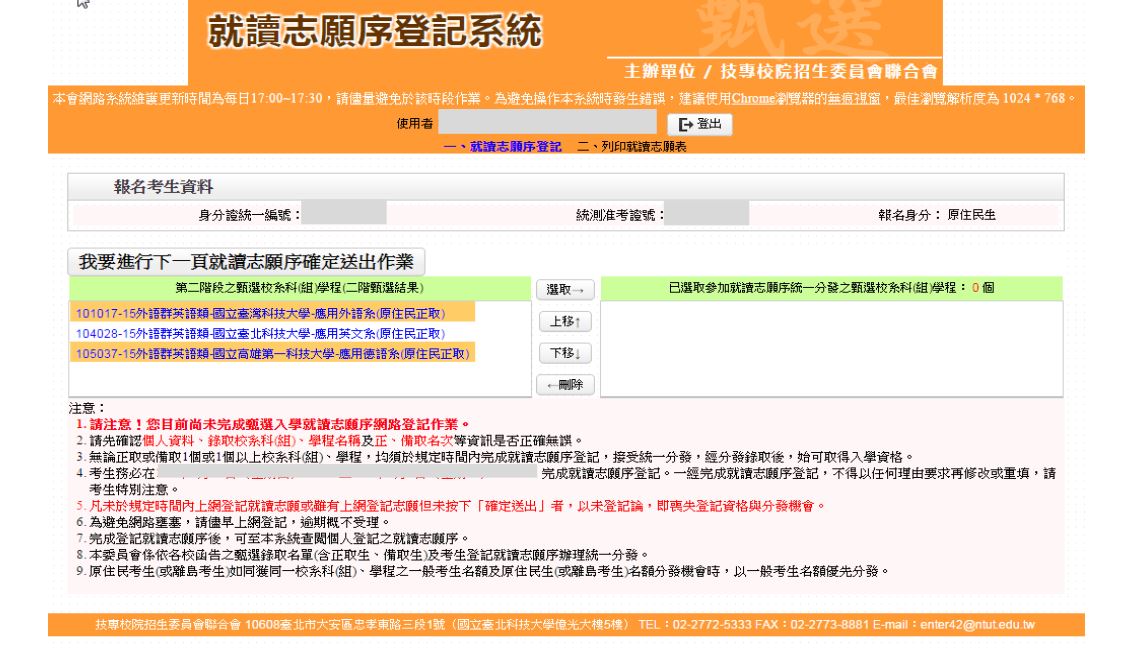Click the 統測准考證號 label
Screen dimensions: 1135x653
pyautogui.click(x=620, y=215)
